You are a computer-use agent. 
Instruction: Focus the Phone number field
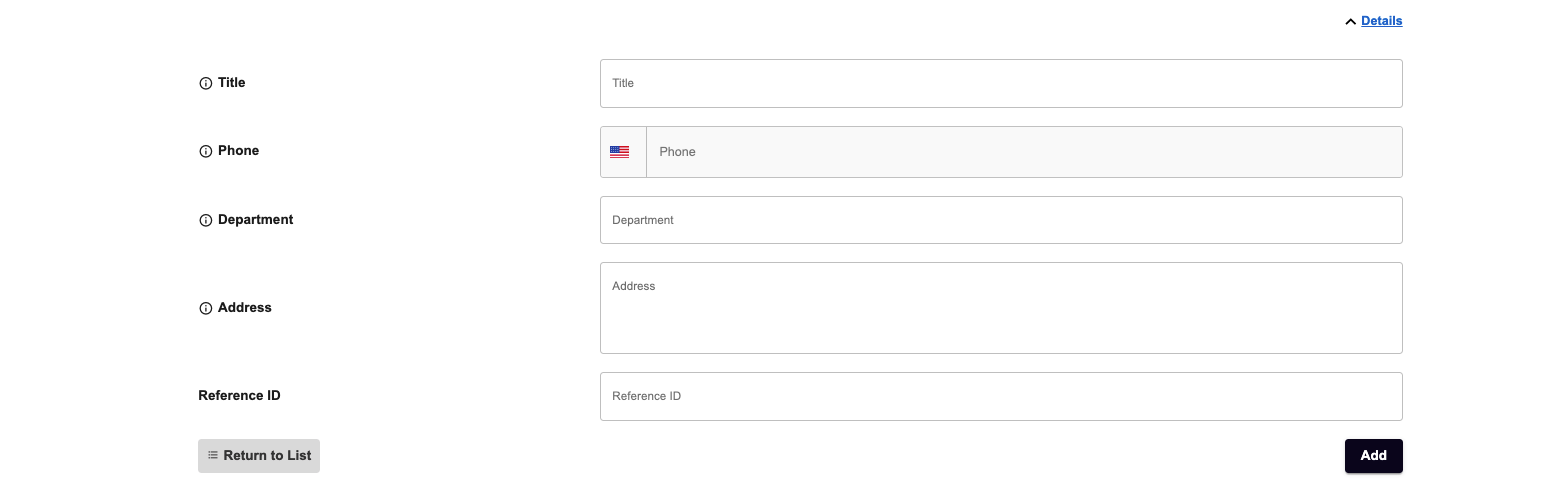point(1024,152)
